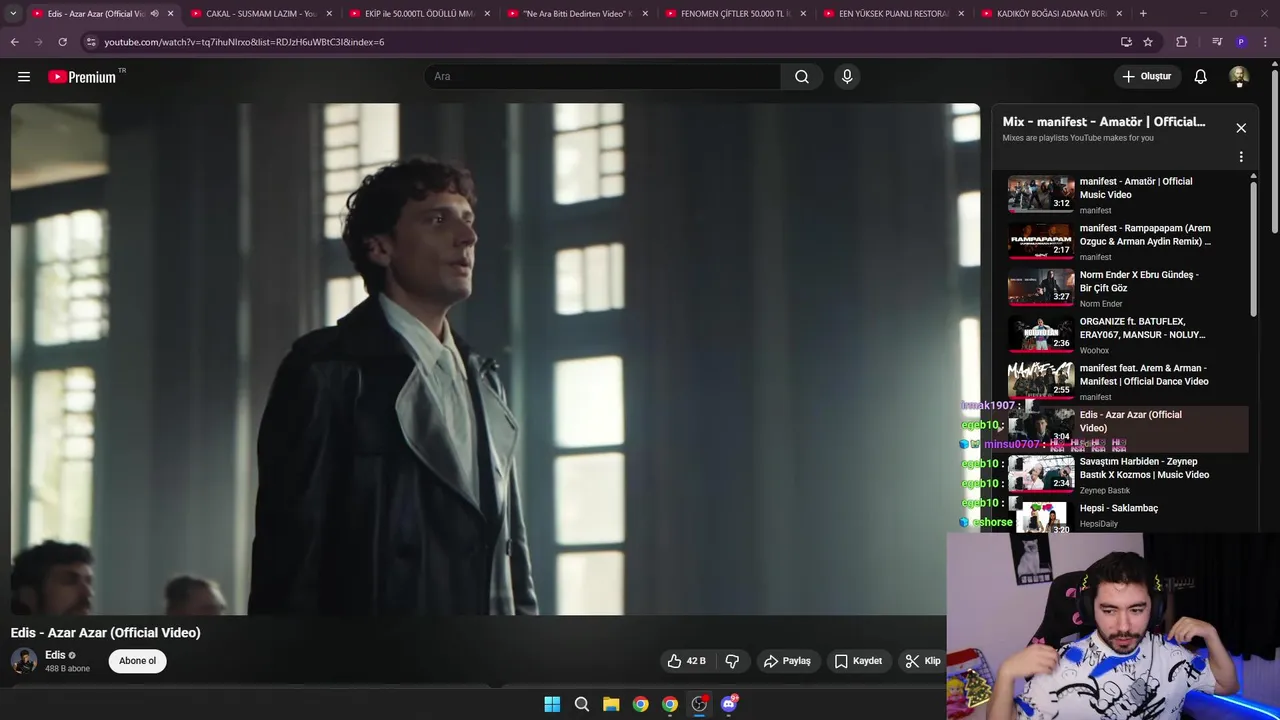Open the YouTube hamburger guide menu
Screen dimensions: 1280x720
[24, 76]
